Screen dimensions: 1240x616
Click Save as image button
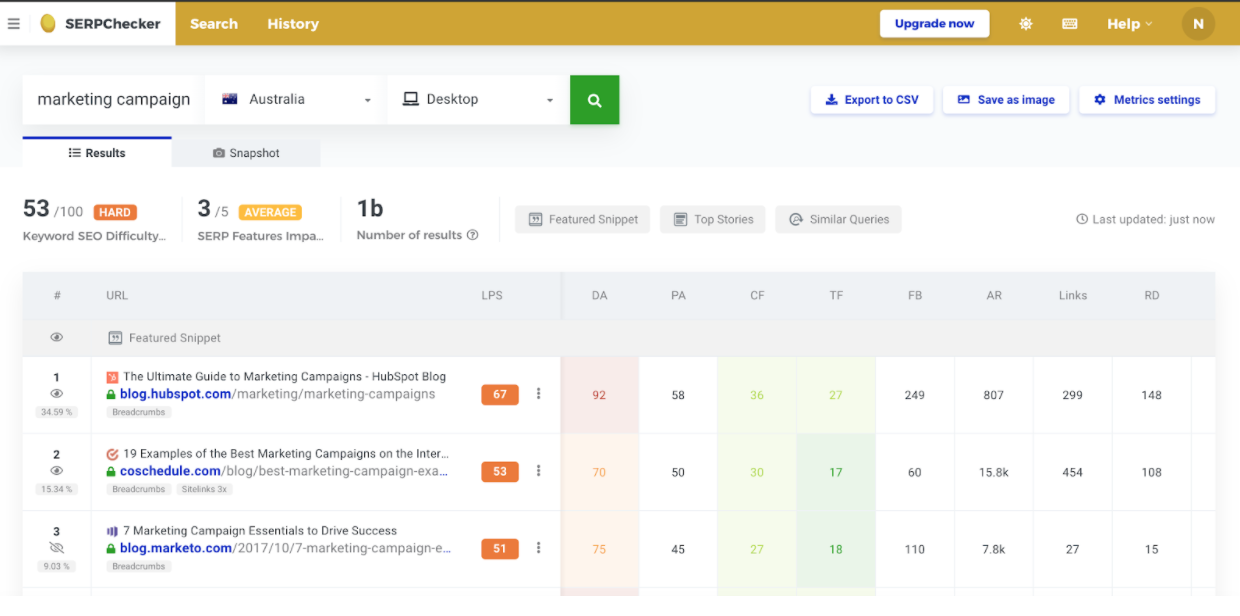pos(1006,100)
